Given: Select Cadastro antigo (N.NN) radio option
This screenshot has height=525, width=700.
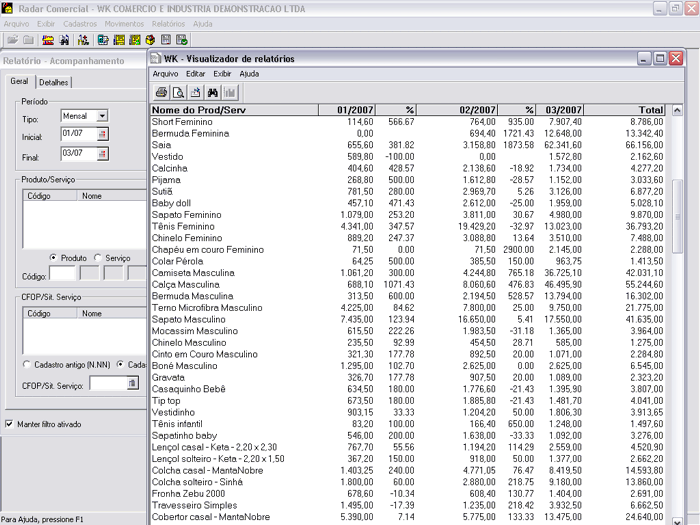Looking at the screenshot, I should click(x=26, y=365).
